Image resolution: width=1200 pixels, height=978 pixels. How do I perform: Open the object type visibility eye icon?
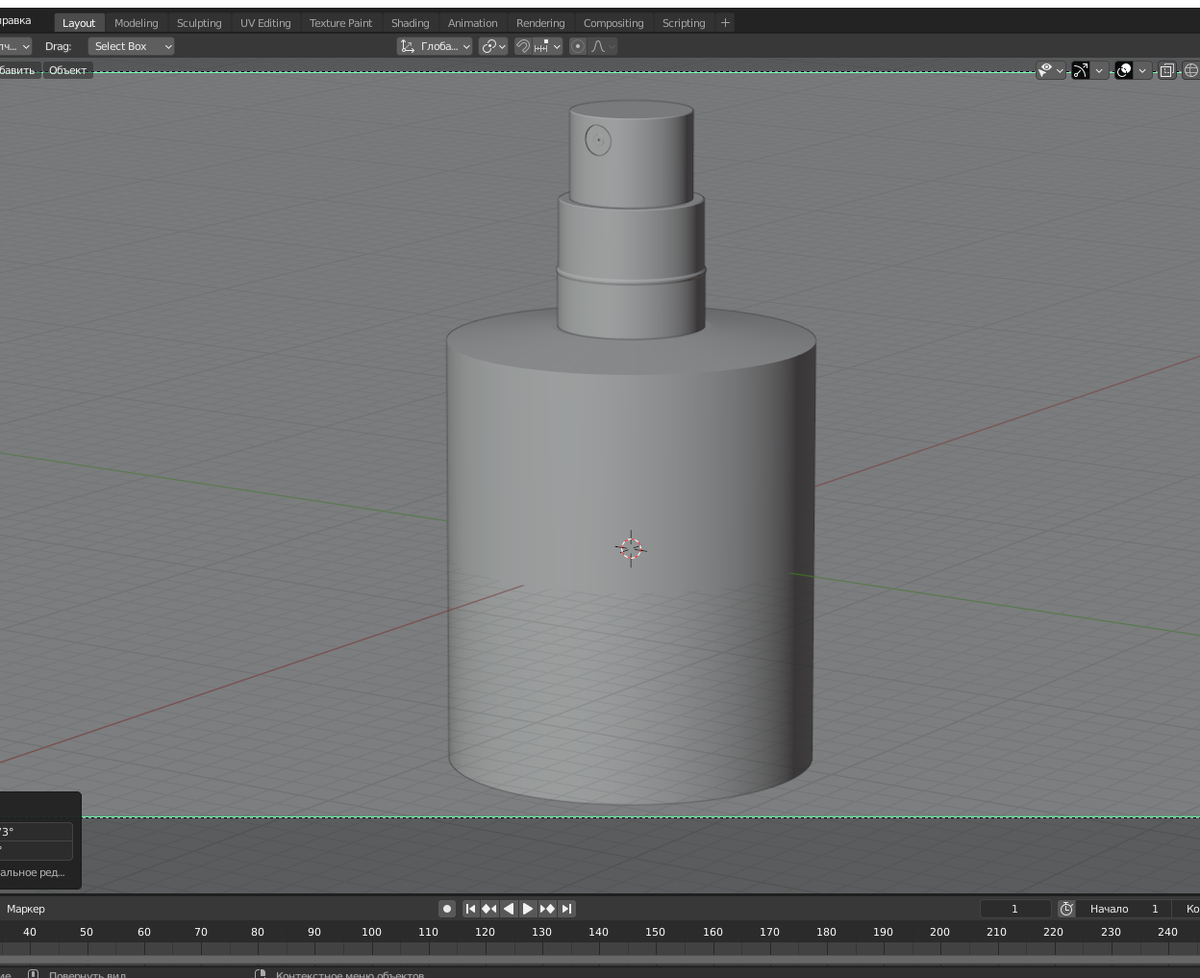pos(1045,70)
